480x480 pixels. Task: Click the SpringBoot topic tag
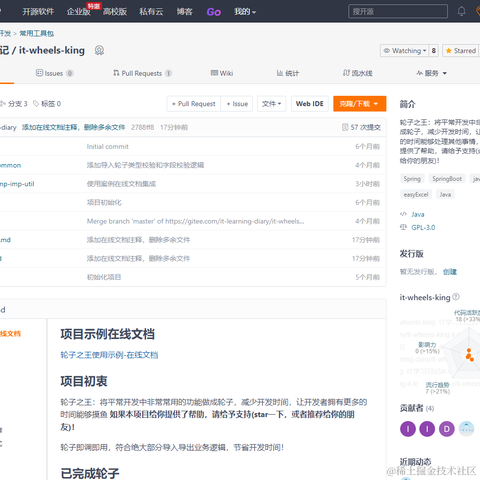447,179
